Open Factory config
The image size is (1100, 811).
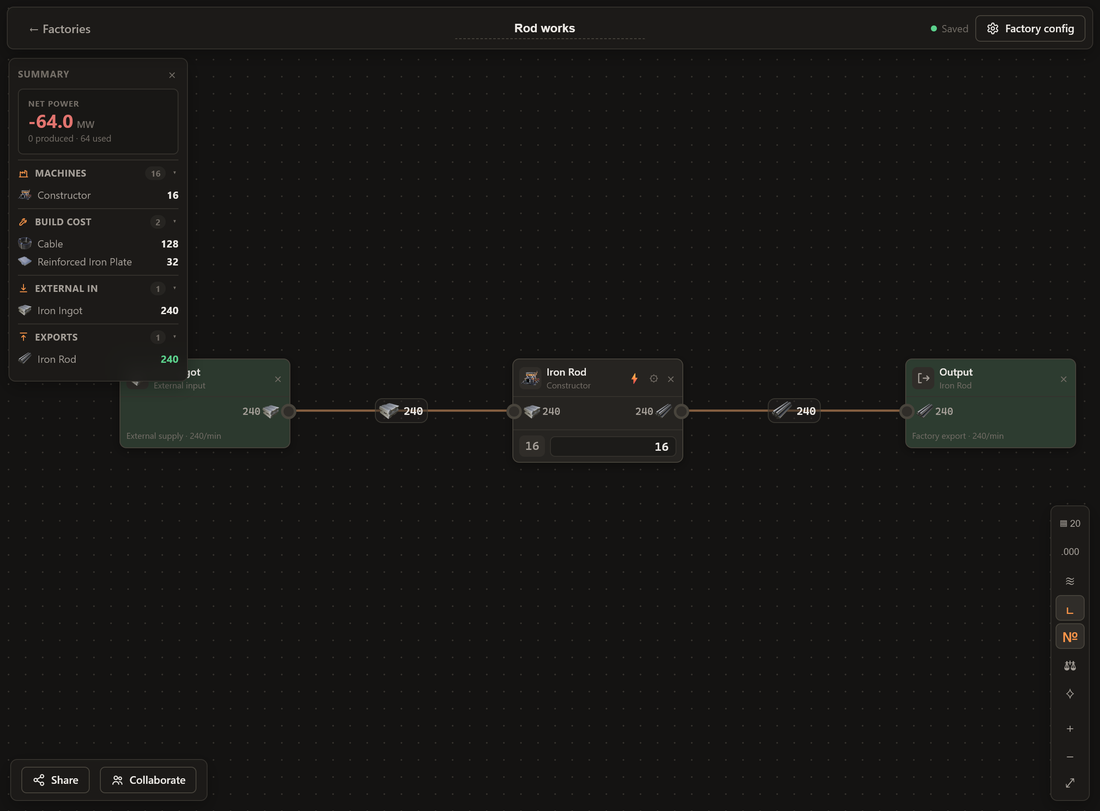coord(1030,29)
